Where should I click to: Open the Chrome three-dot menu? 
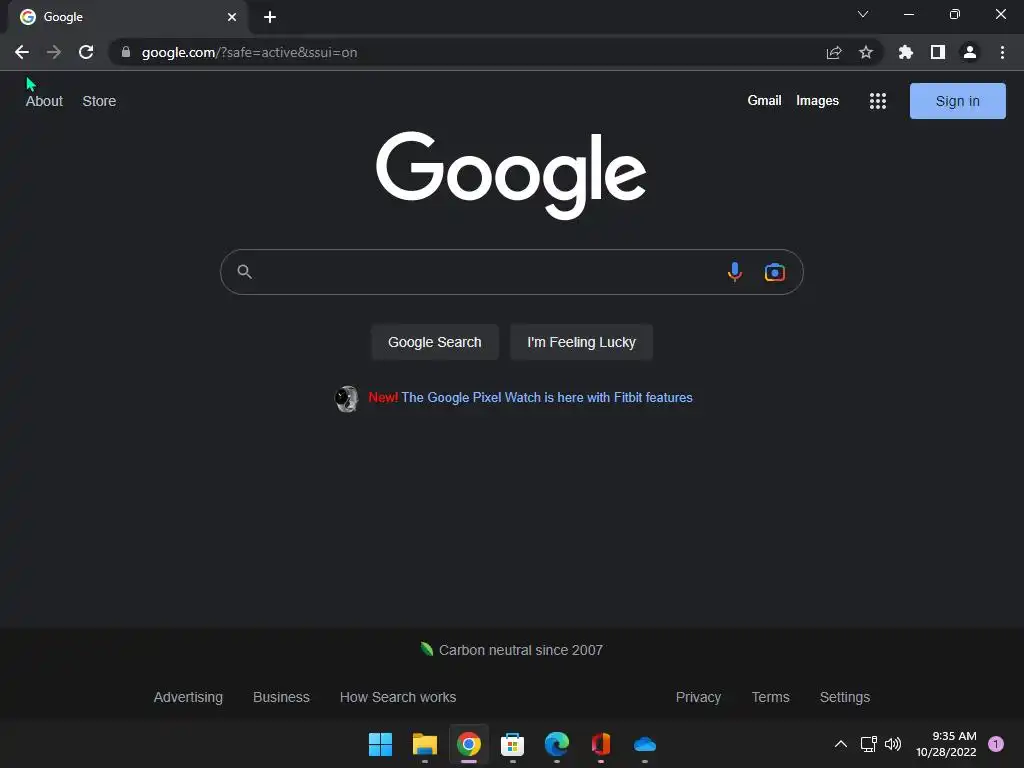(1002, 52)
